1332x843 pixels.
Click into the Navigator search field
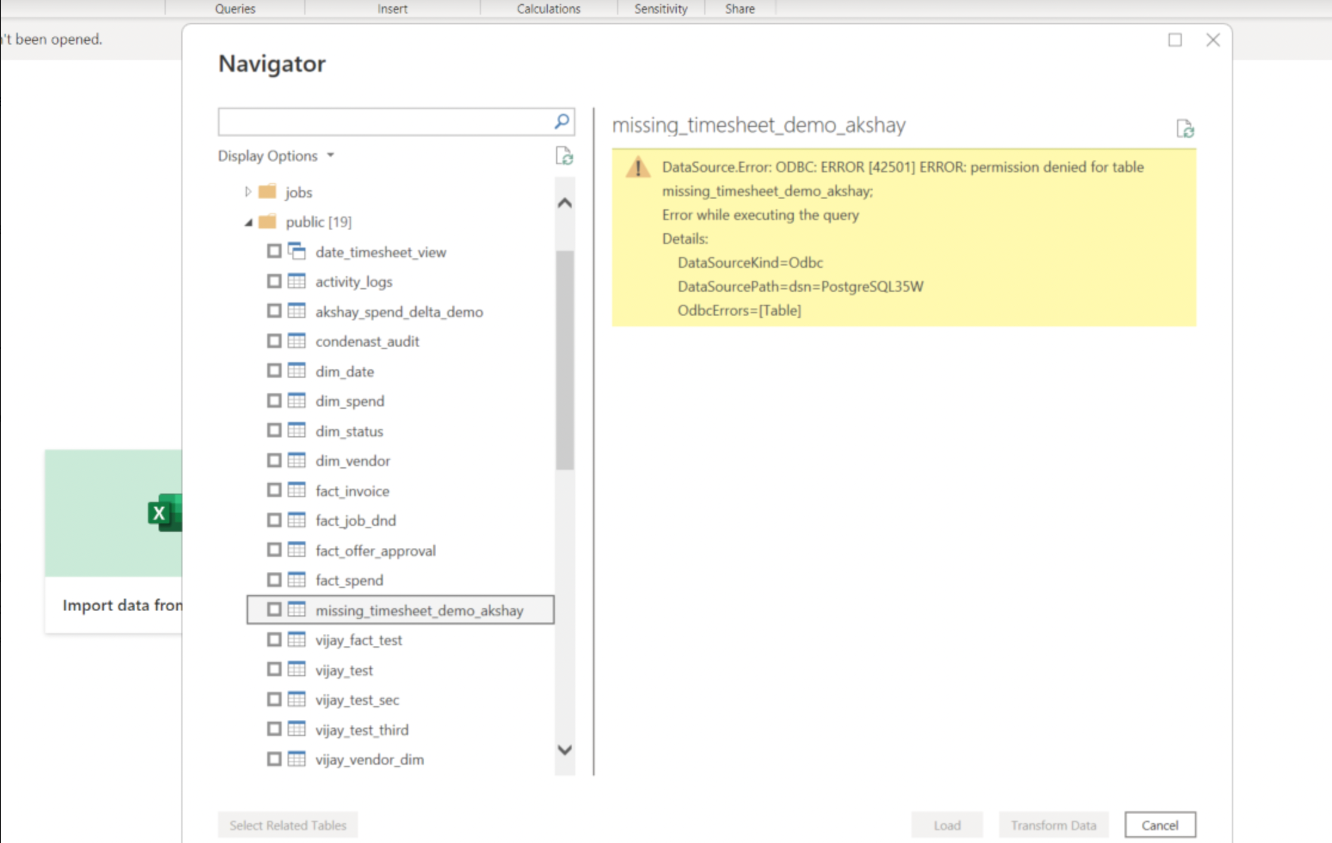(384, 122)
